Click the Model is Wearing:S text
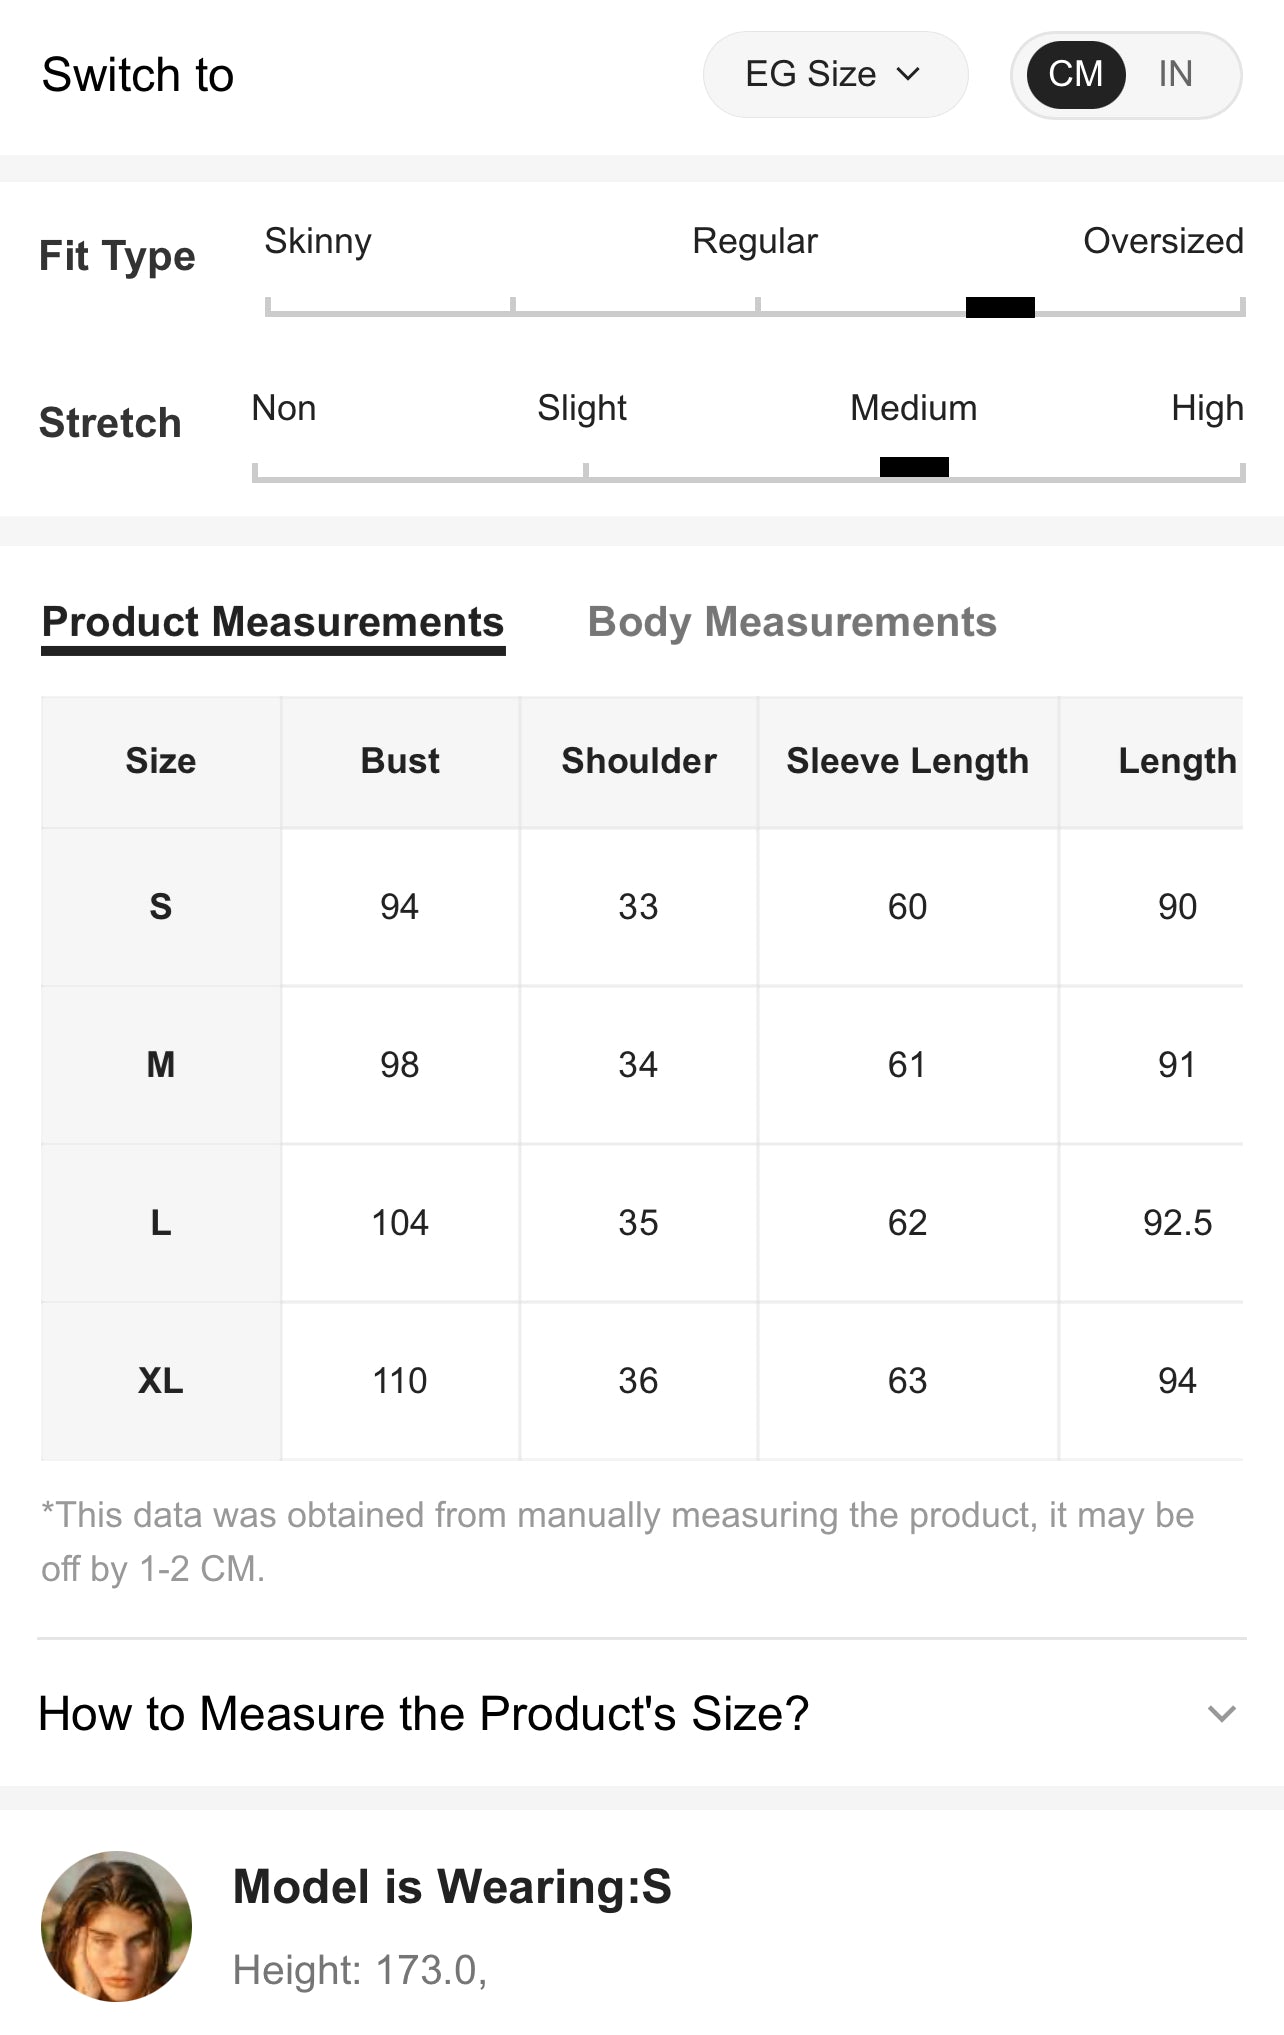The height and width of the screenshot is (2035, 1284). tap(452, 1887)
